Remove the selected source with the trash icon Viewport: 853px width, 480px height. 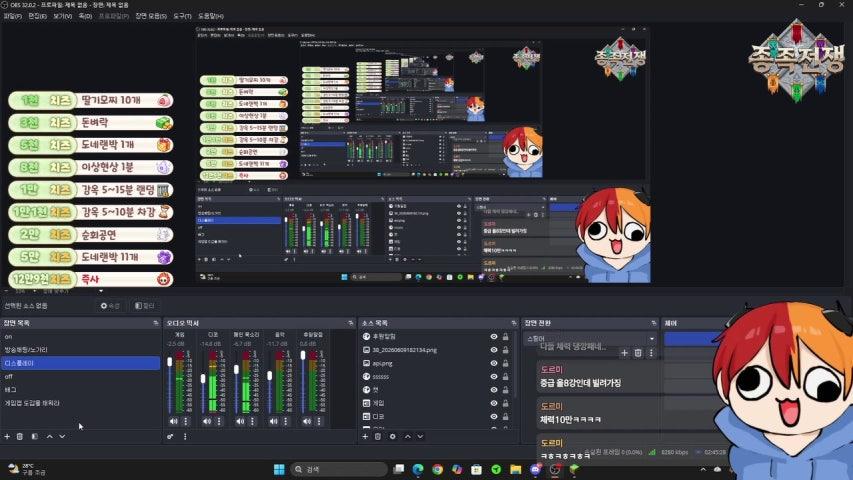click(x=378, y=436)
